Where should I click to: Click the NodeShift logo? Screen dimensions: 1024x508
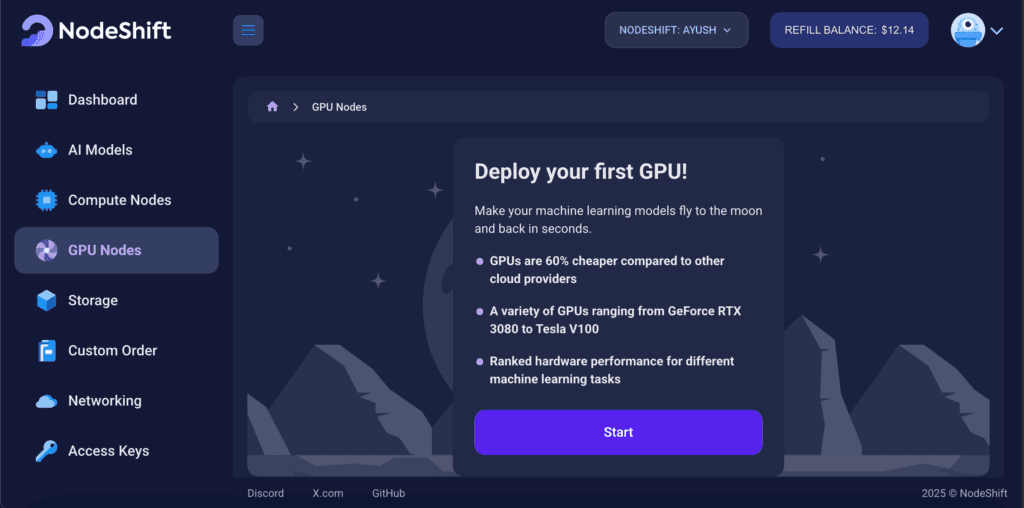[96, 30]
